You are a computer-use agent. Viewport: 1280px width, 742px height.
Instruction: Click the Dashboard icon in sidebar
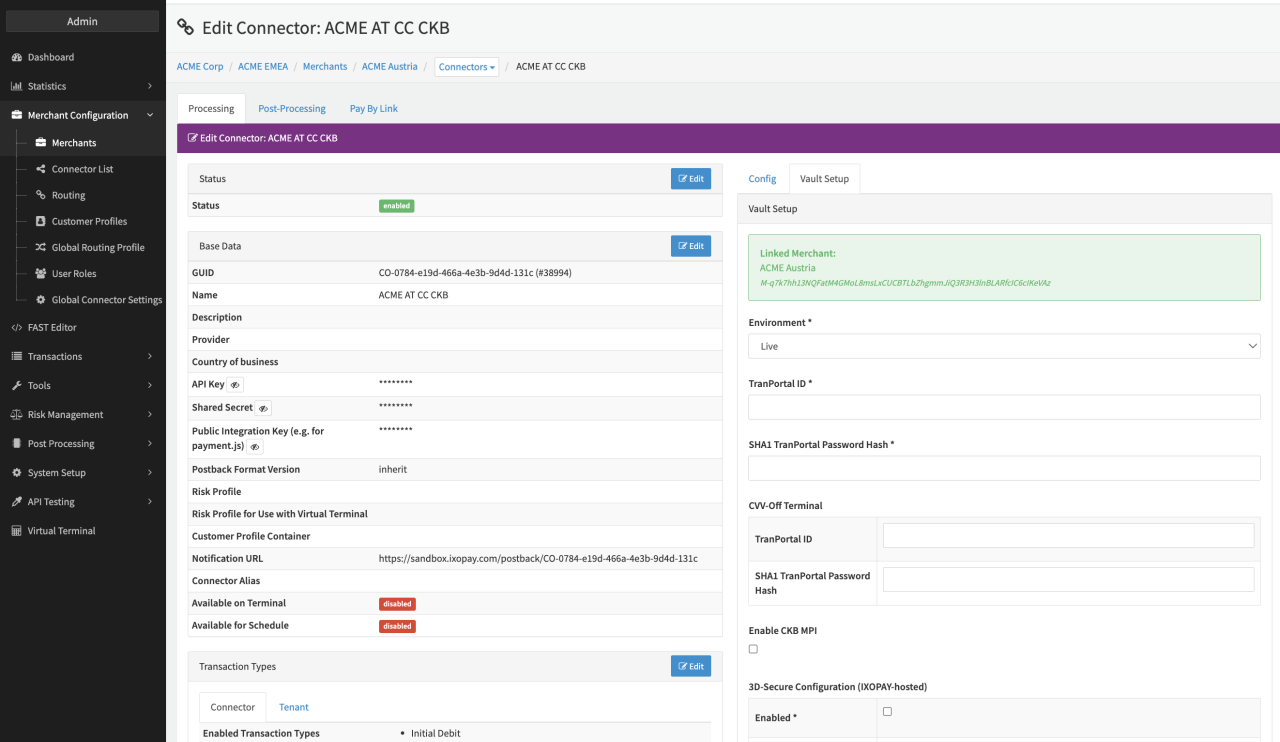coord(17,57)
